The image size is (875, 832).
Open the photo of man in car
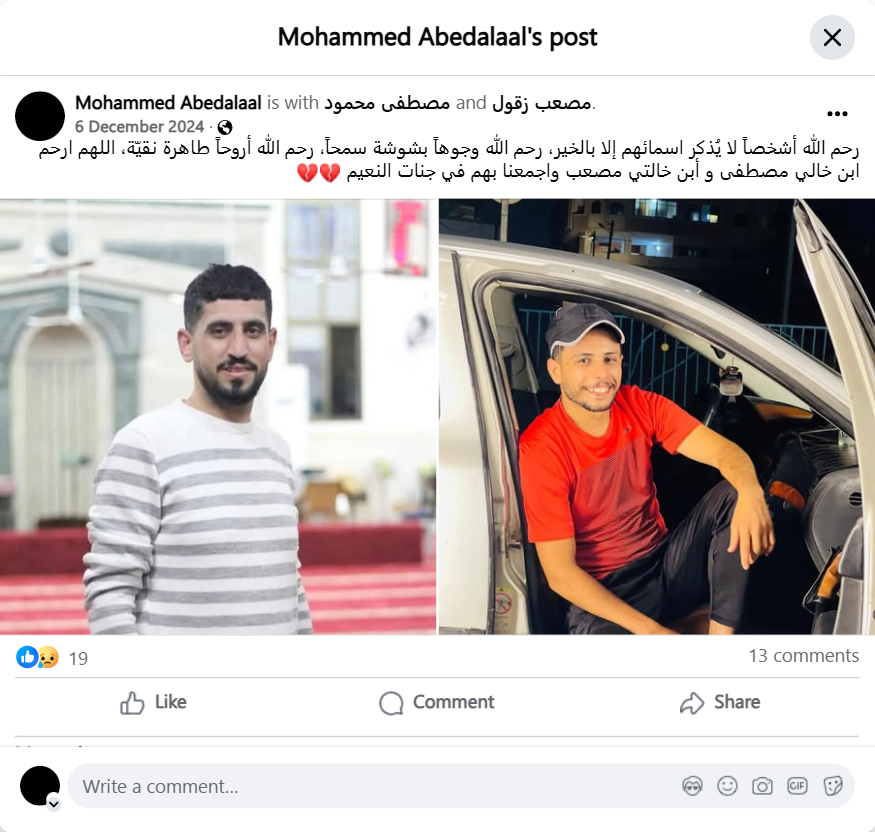tap(657, 417)
